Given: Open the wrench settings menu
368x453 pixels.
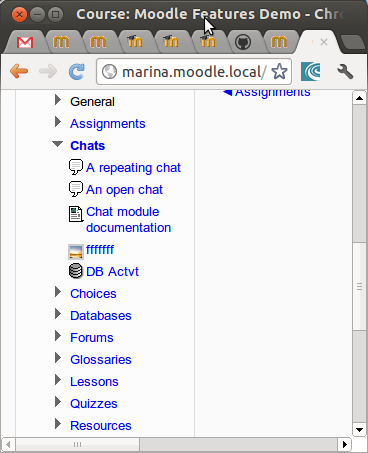Looking at the screenshot, I should point(345,71).
